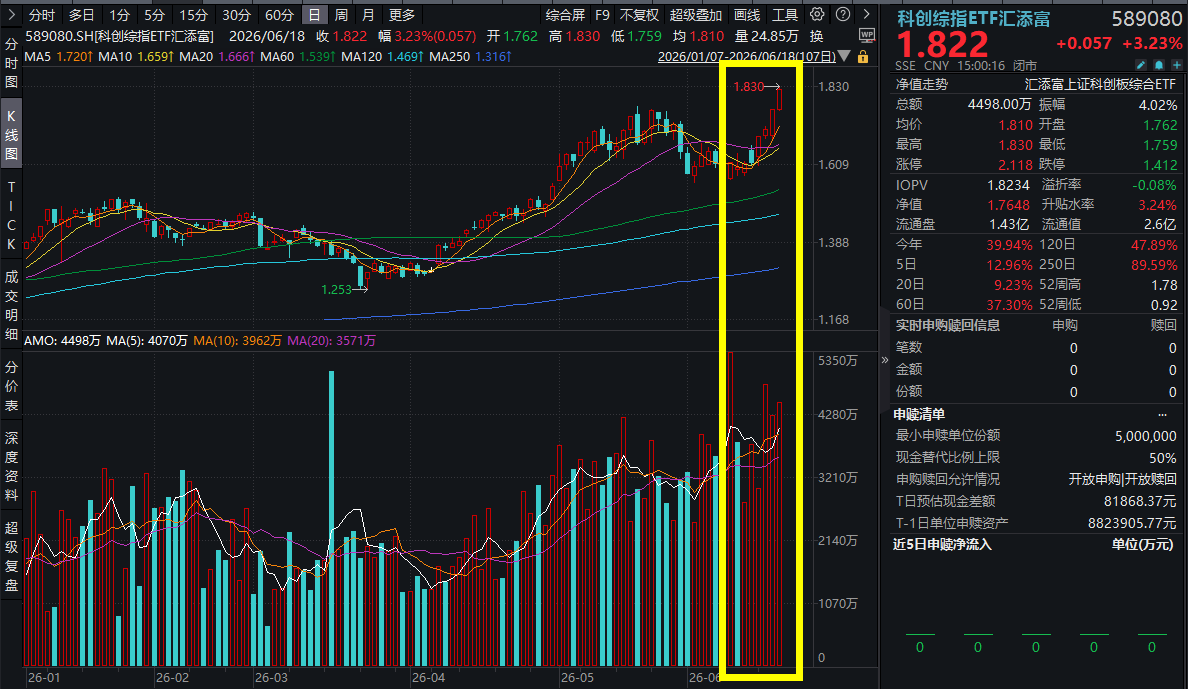This screenshot has width=1188, height=689.
Task: Expand the left sidebar arrow
Action: tap(11, 14)
